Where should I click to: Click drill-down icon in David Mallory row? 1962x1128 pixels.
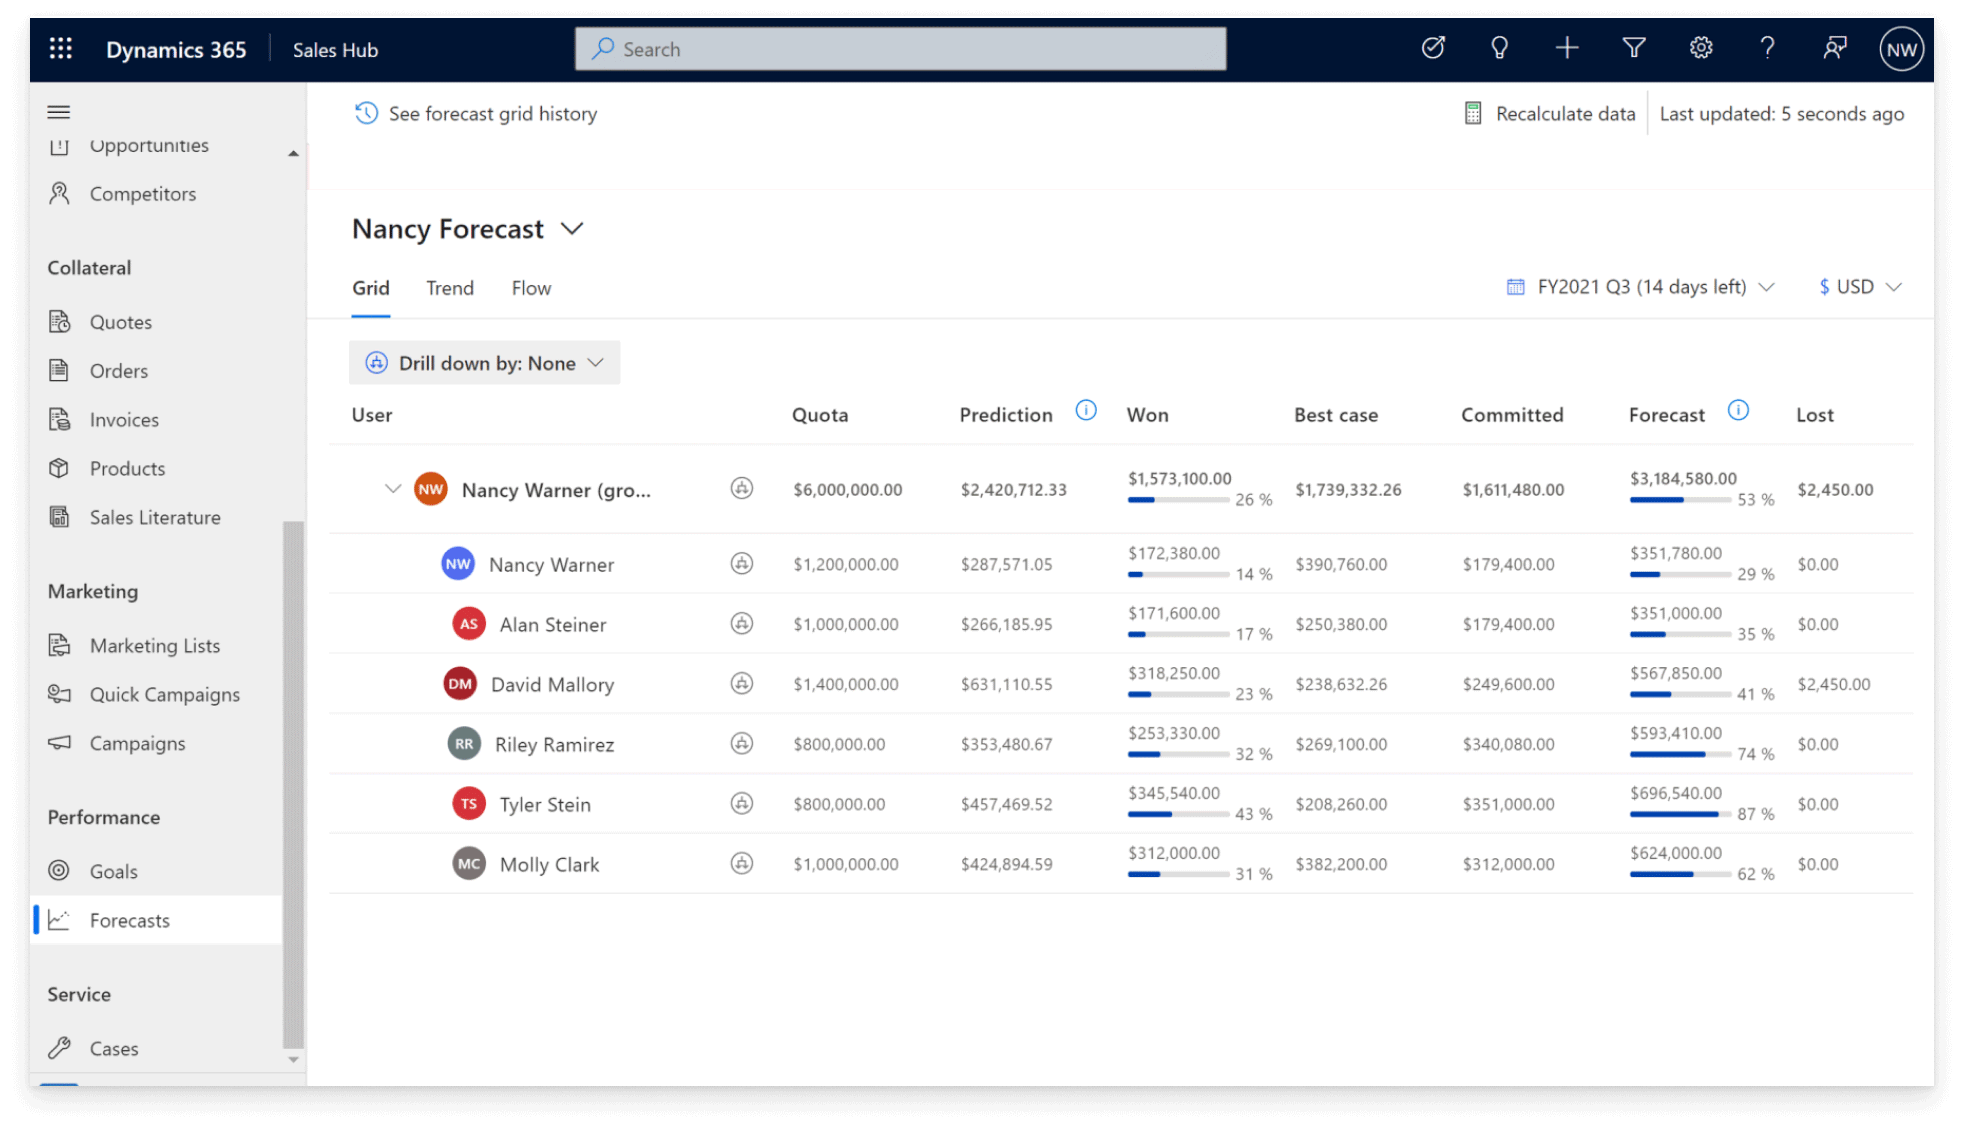[741, 684]
